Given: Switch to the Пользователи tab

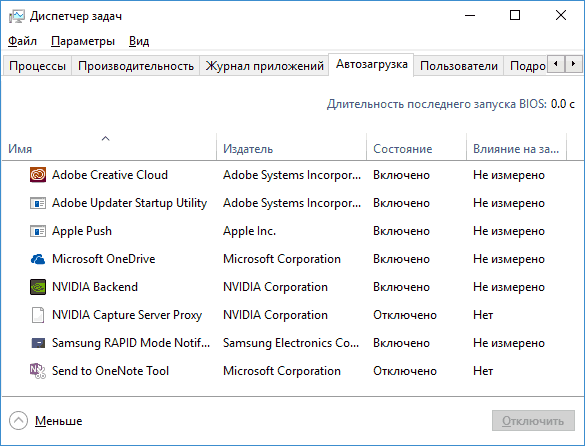Looking at the screenshot, I should 459,66.
